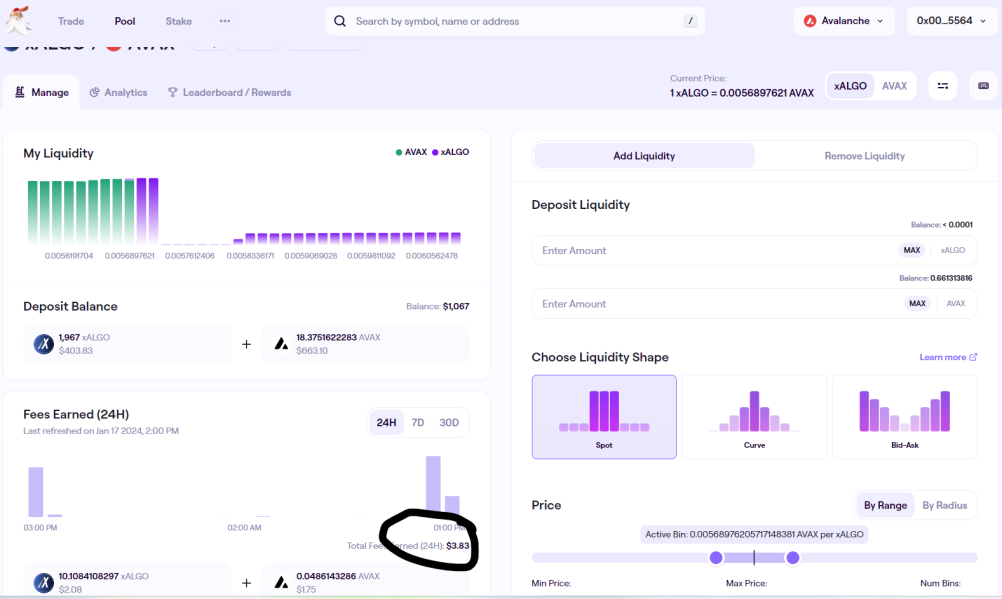
Task: Click the Learn more external-link icon
Action: pyautogui.click(x=973, y=357)
